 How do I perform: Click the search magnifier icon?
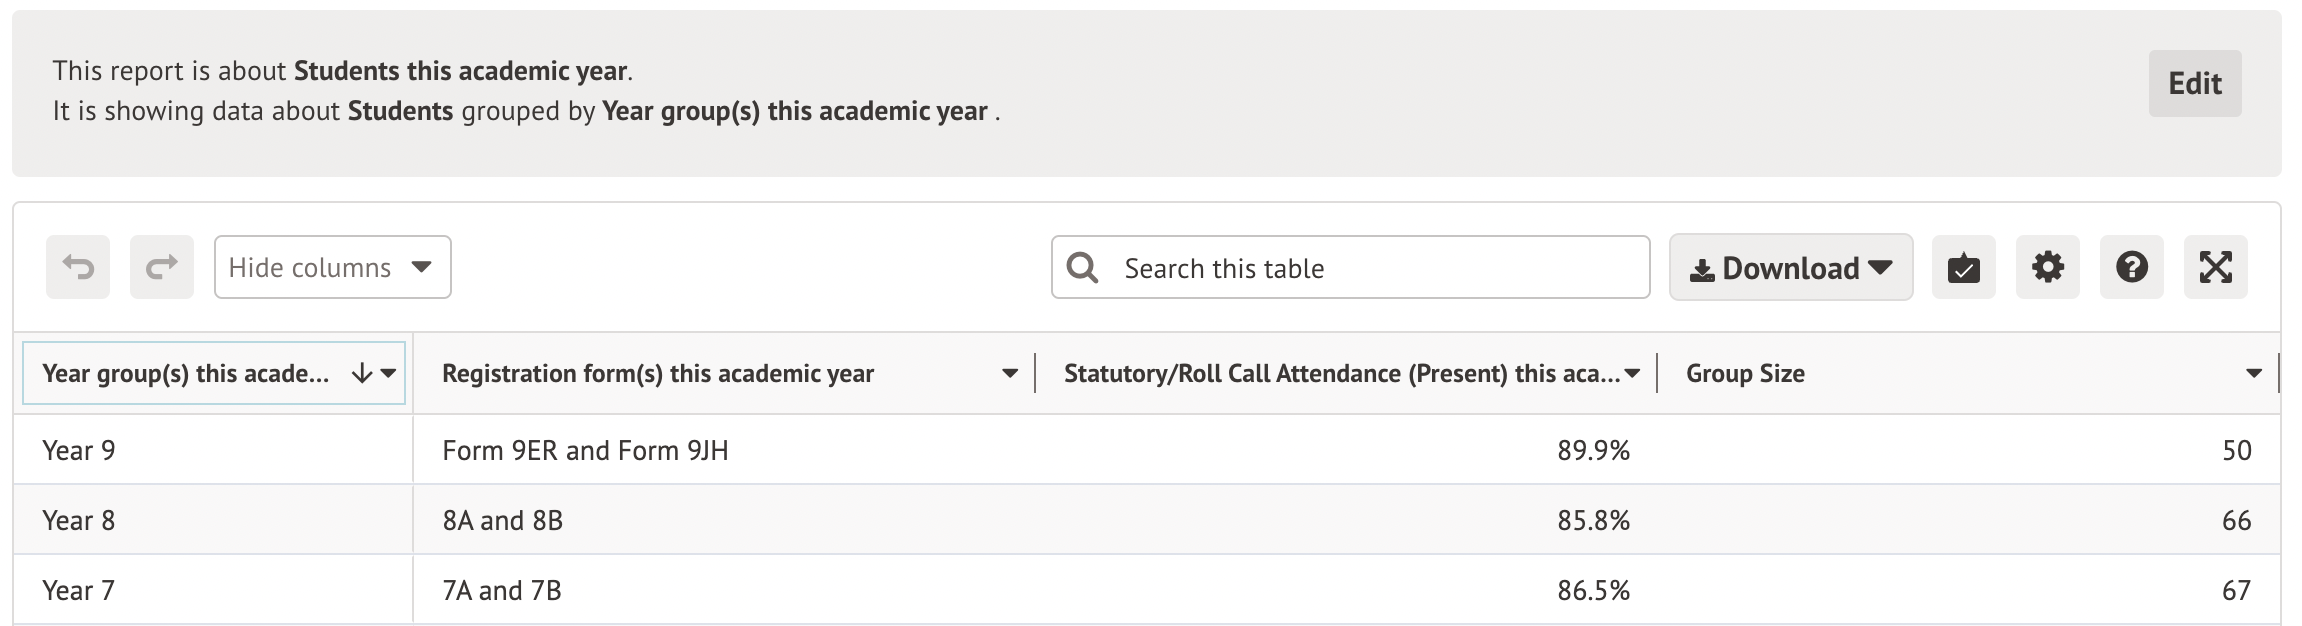click(x=1082, y=268)
